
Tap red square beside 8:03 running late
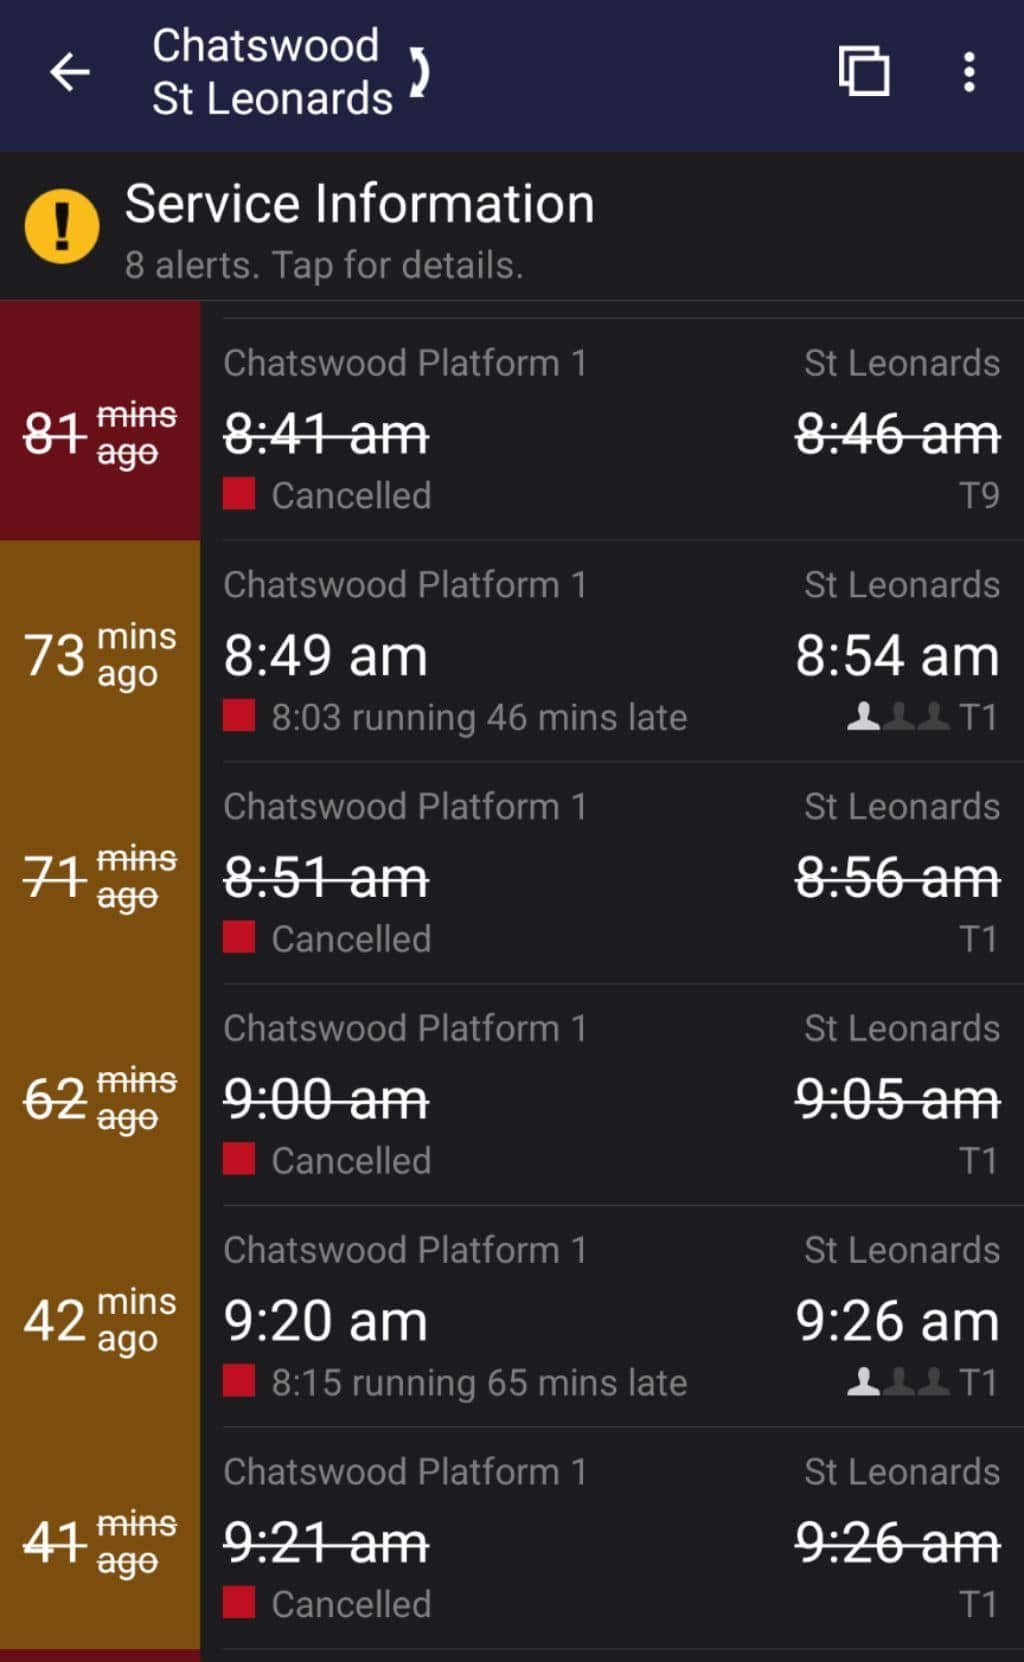pos(239,716)
